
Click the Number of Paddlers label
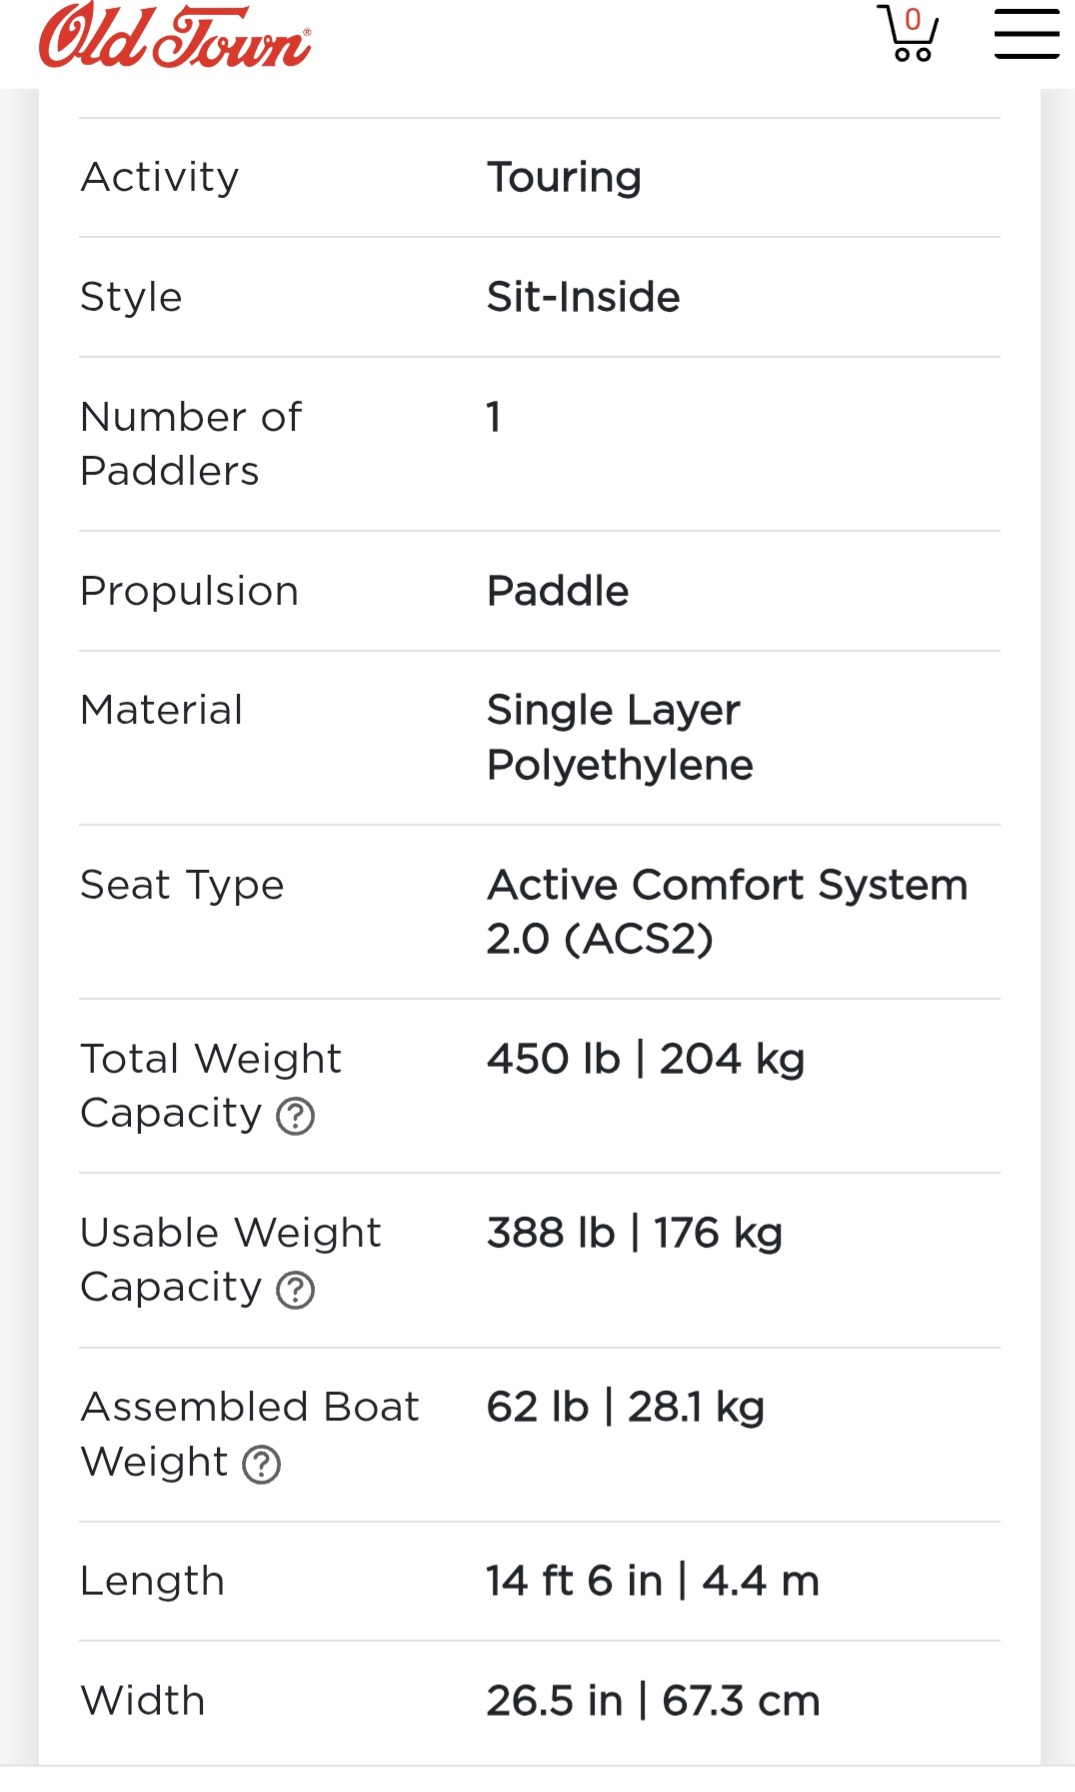coord(191,443)
